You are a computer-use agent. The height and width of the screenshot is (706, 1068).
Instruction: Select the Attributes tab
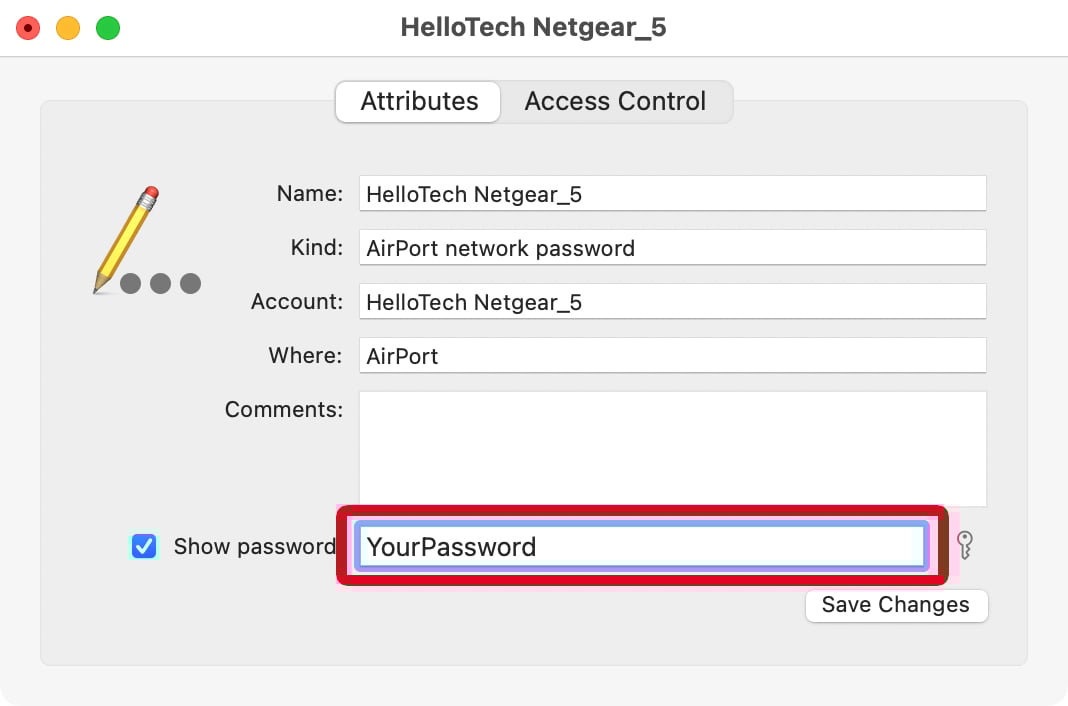pyautogui.click(x=417, y=101)
